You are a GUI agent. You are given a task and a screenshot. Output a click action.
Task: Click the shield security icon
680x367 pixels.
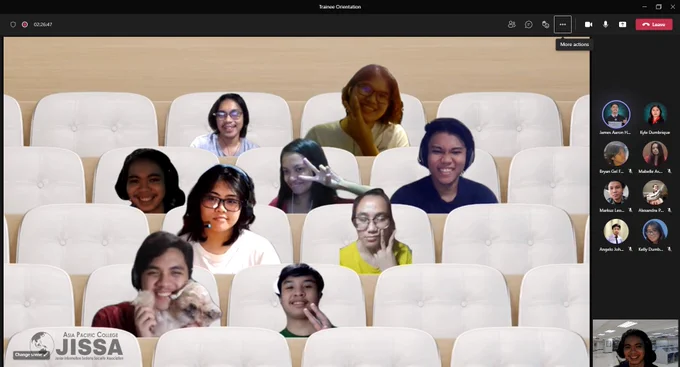pos(13,24)
